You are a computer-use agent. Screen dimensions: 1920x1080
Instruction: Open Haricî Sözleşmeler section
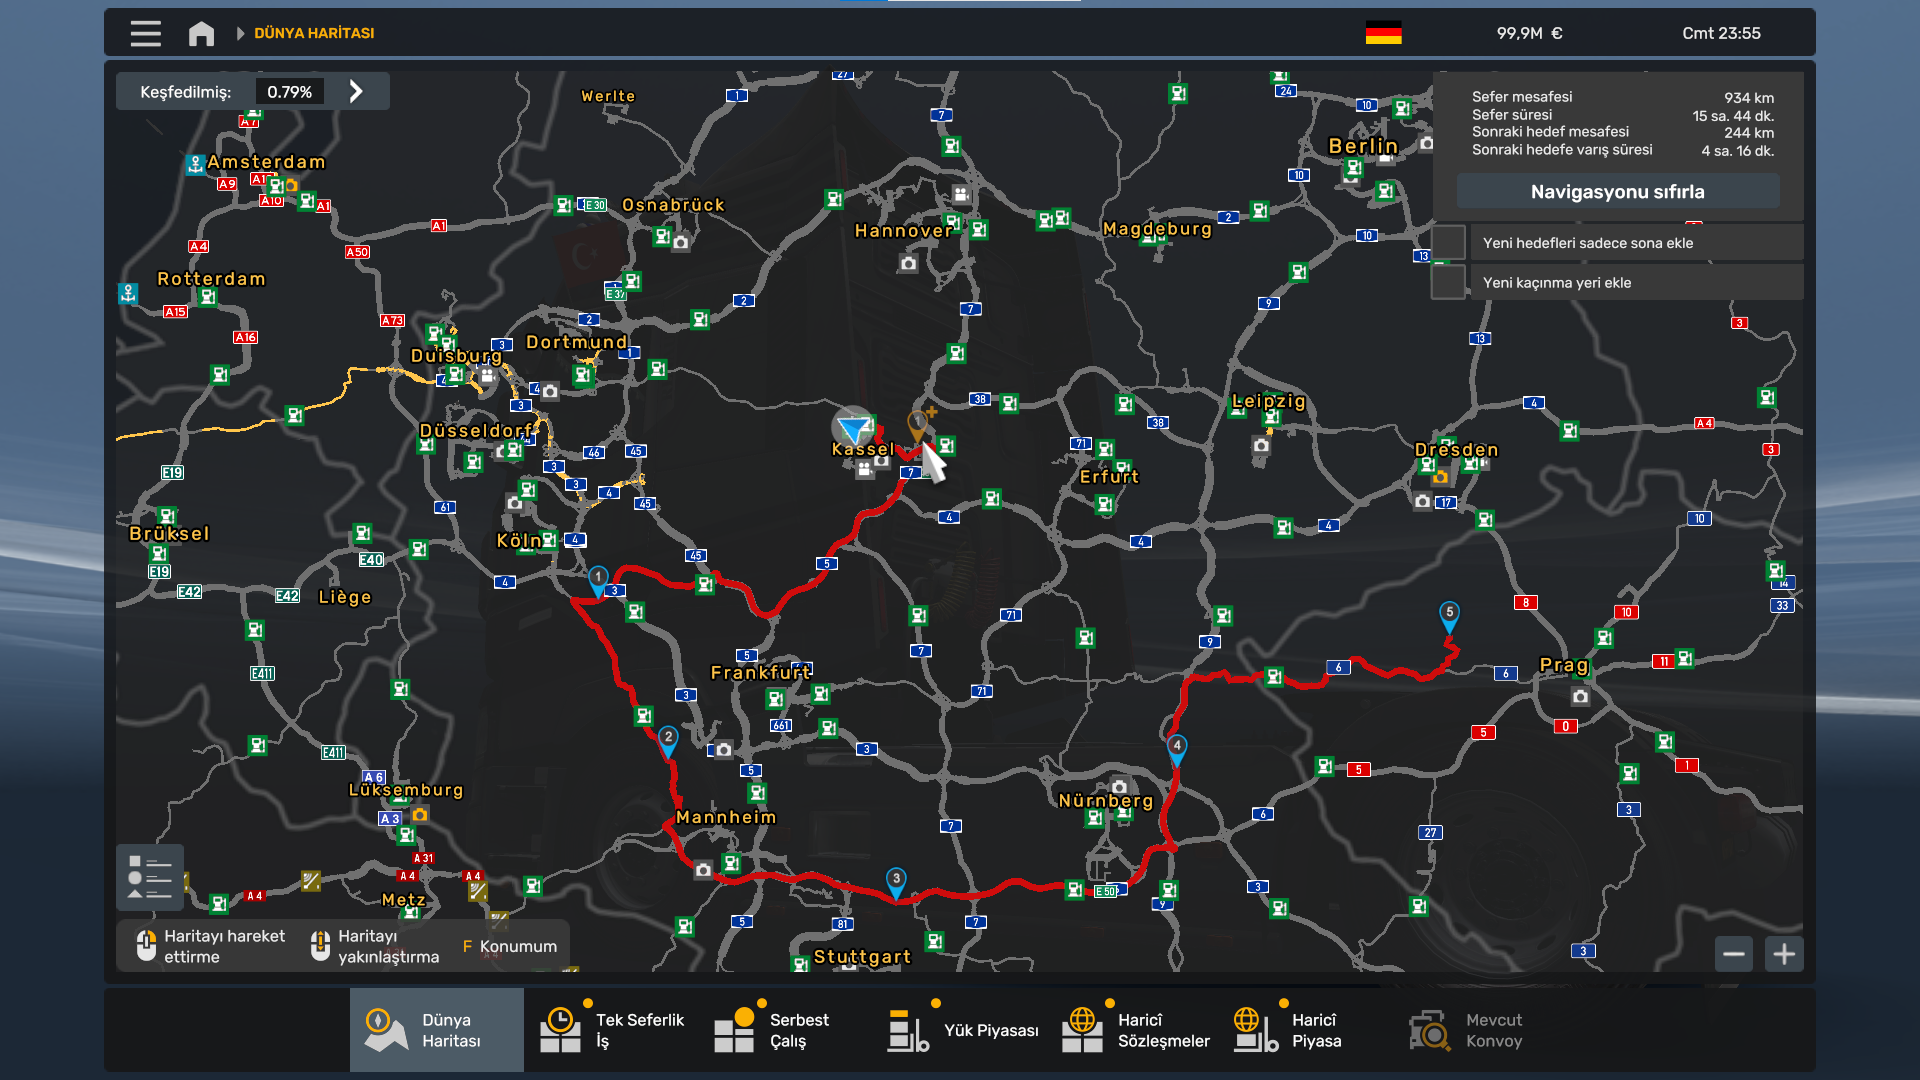click(x=1136, y=1030)
